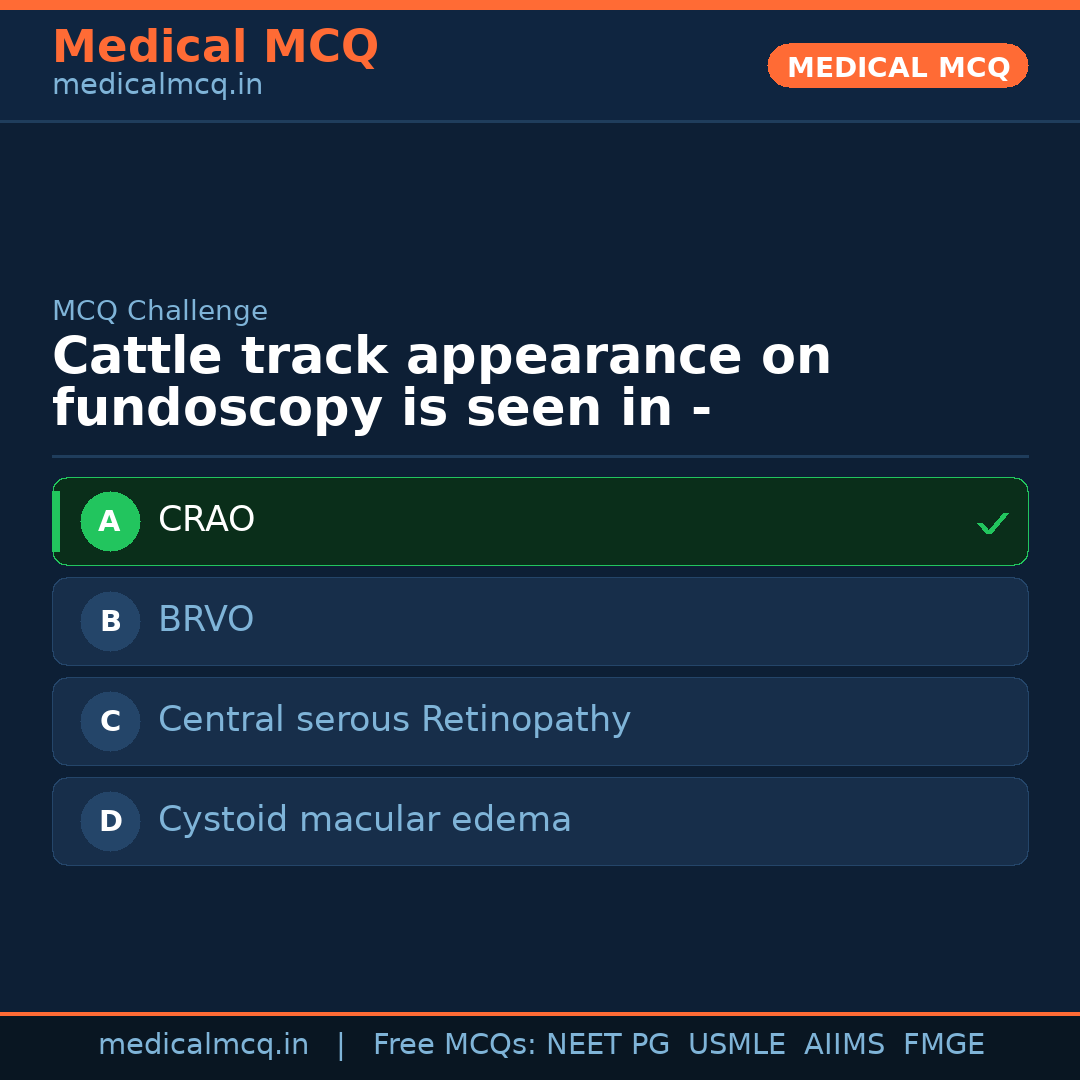Click the USMLE footer label
Screen dimensions: 1080x1080
[x=737, y=1043]
